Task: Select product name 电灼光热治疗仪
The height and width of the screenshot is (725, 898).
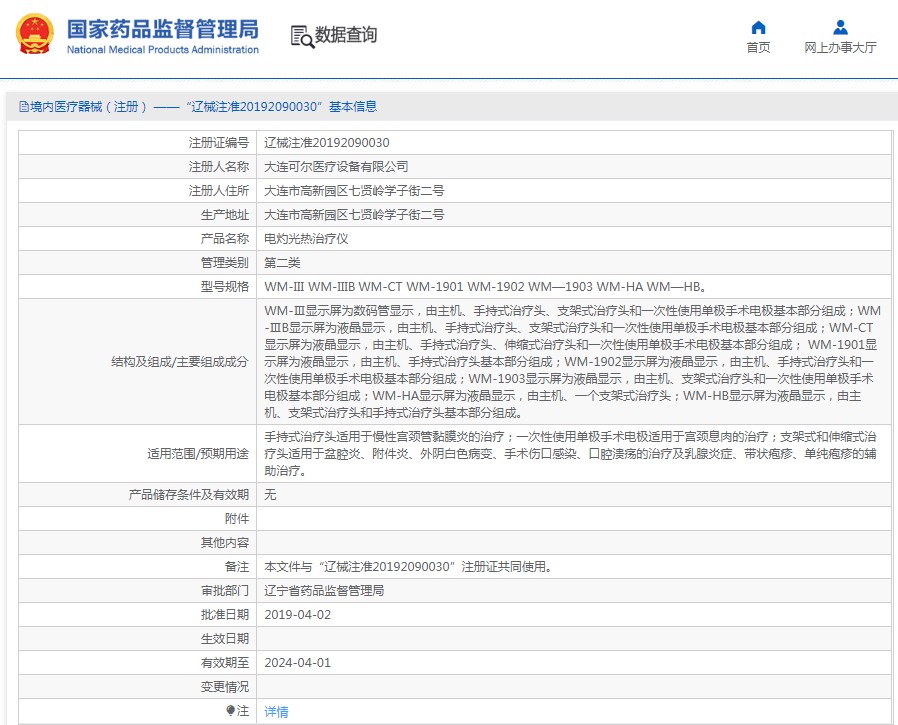Action: tap(306, 239)
